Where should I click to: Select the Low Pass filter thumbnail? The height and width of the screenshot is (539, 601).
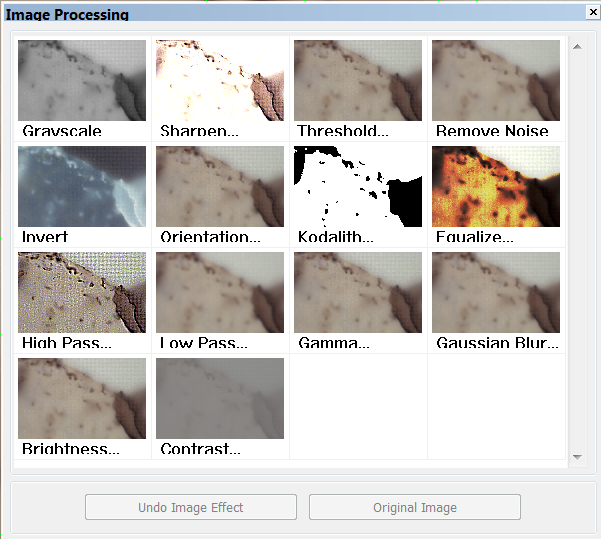coord(220,293)
